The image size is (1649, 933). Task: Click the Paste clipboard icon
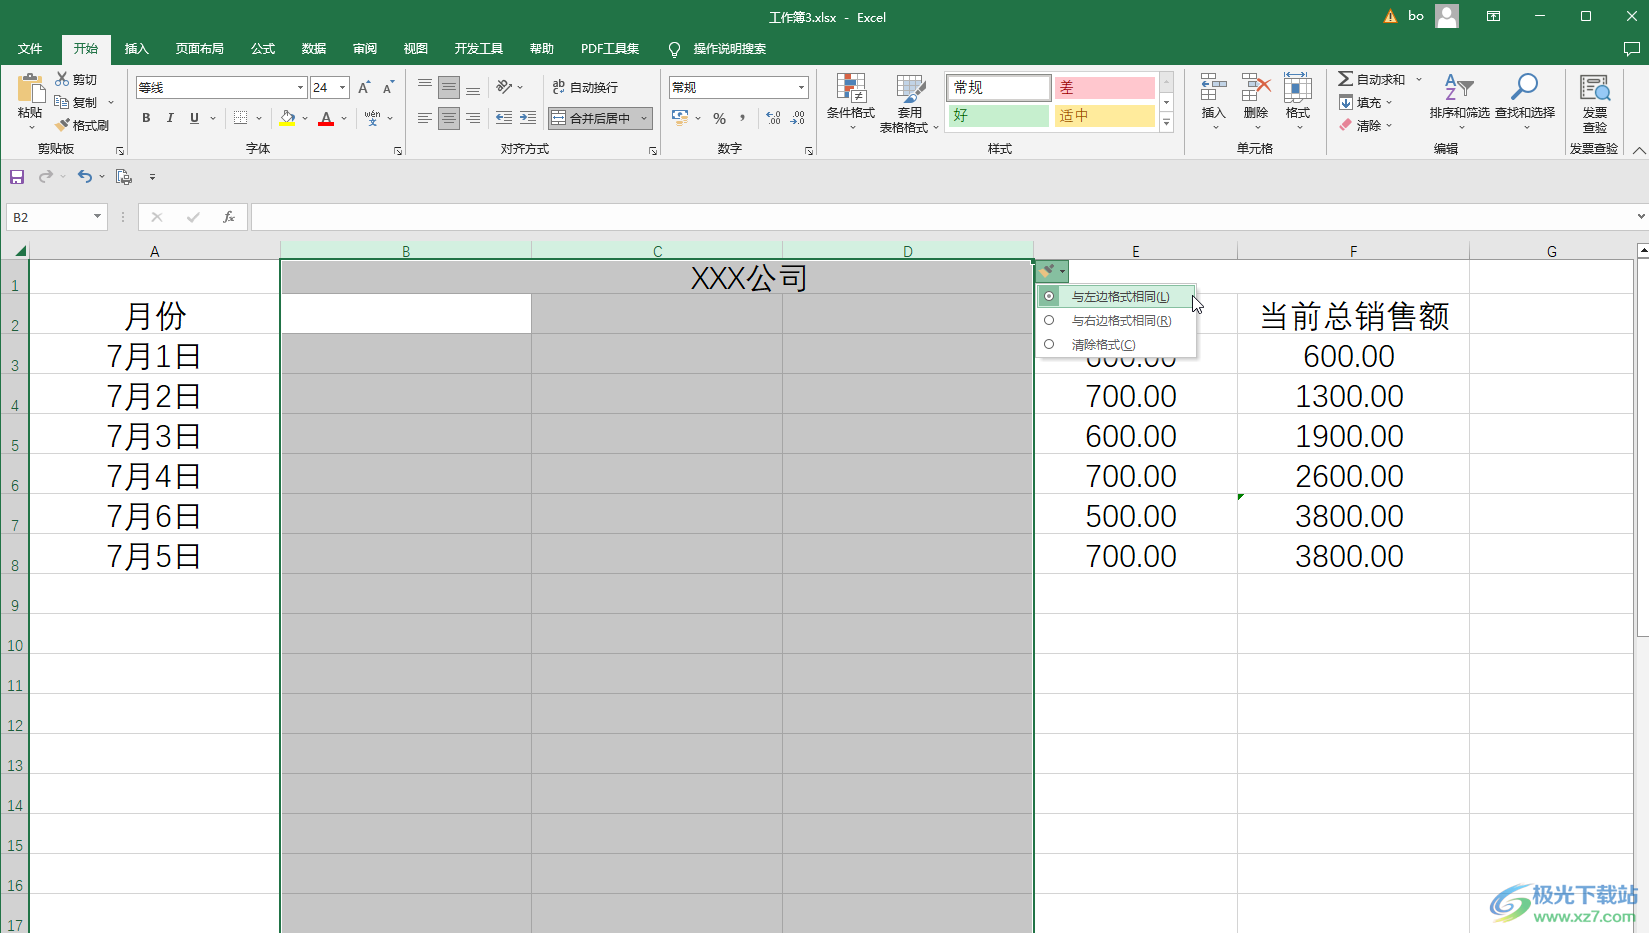[30, 88]
